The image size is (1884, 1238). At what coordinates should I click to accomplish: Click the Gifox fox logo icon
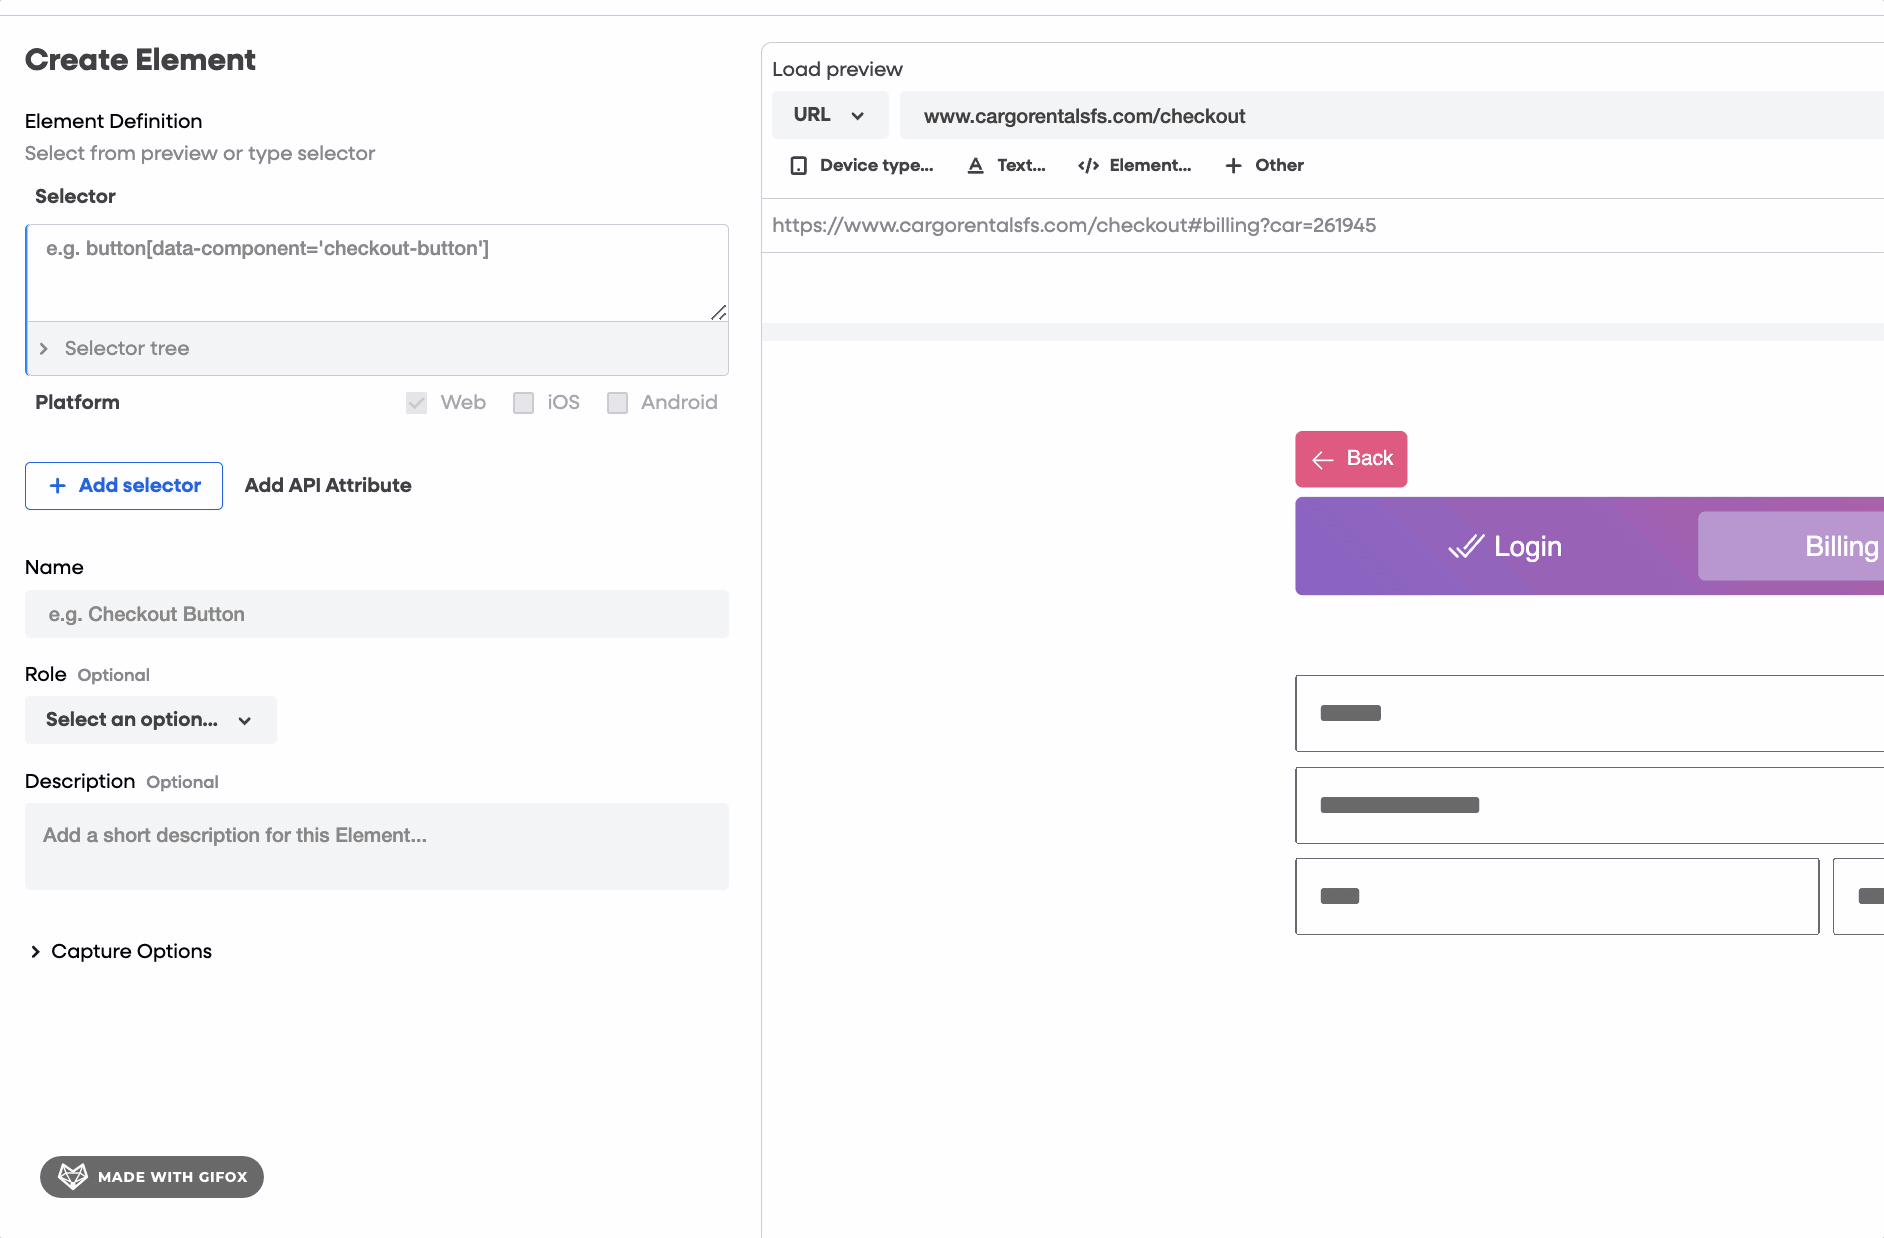[73, 1176]
